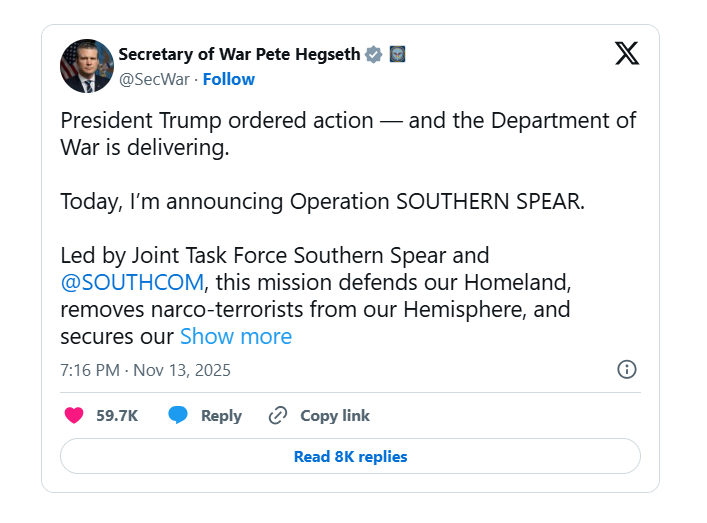The height and width of the screenshot is (523, 707).
Task: Click the chain link copy icon
Action: (x=278, y=416)
